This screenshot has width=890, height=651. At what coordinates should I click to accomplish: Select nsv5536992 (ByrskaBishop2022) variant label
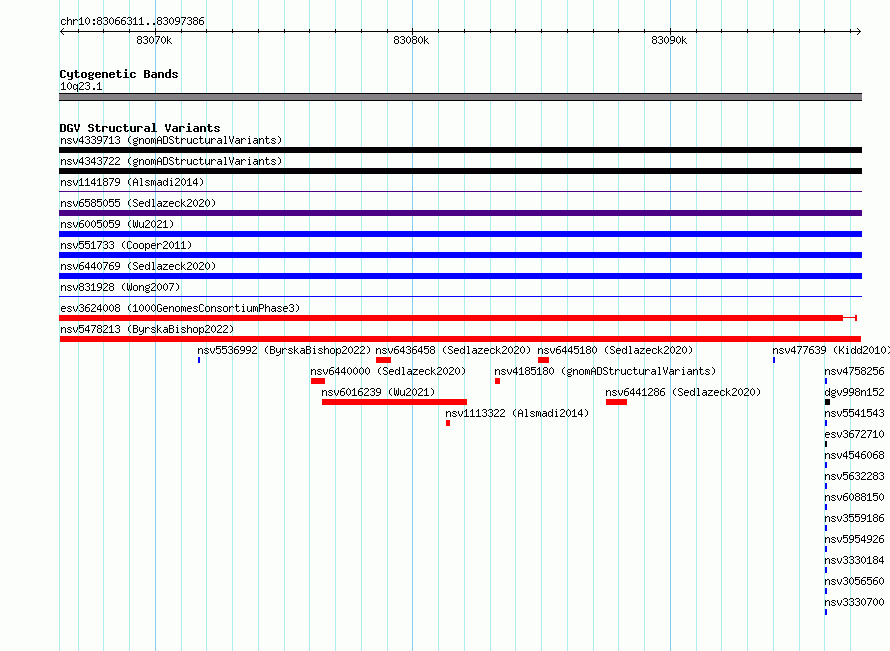(284, 350)
